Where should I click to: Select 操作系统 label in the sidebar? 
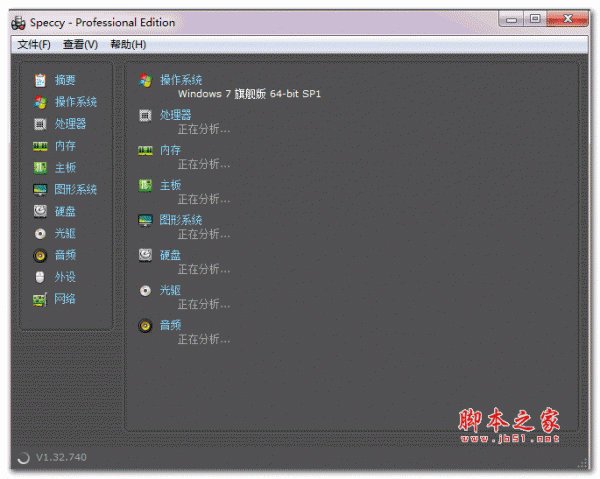click(76, 102)
